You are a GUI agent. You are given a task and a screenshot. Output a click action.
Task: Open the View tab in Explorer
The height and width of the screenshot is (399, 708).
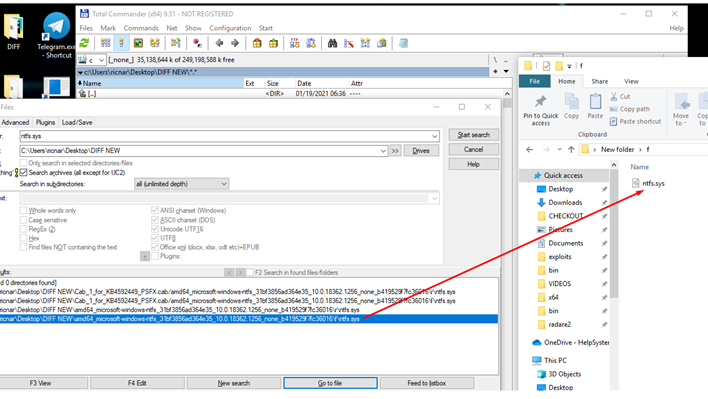[x=631, y=81]
